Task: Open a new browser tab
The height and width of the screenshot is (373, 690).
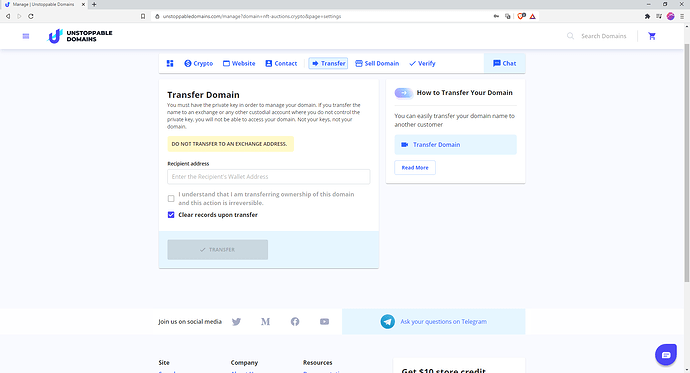Action: point(94,4)
